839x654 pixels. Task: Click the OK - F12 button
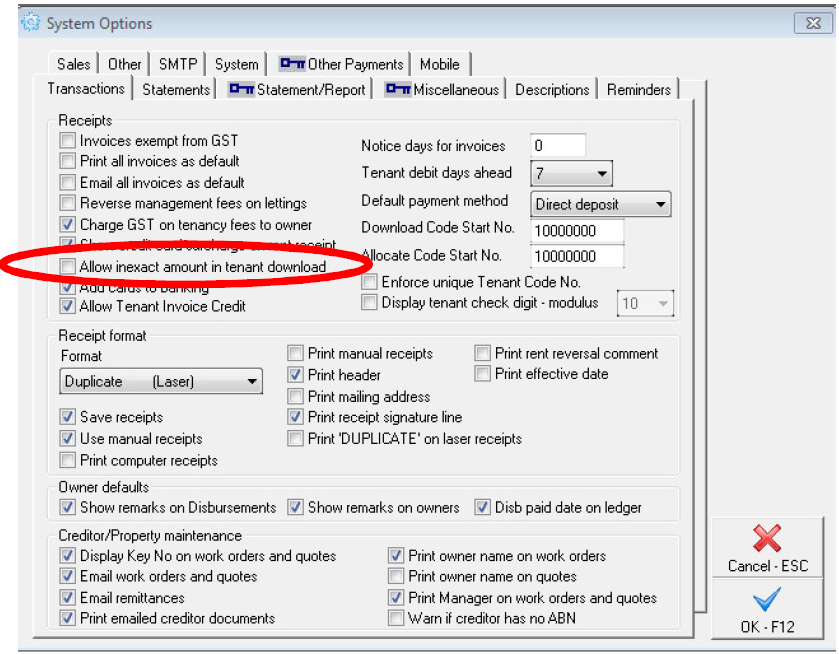point(767,609)
